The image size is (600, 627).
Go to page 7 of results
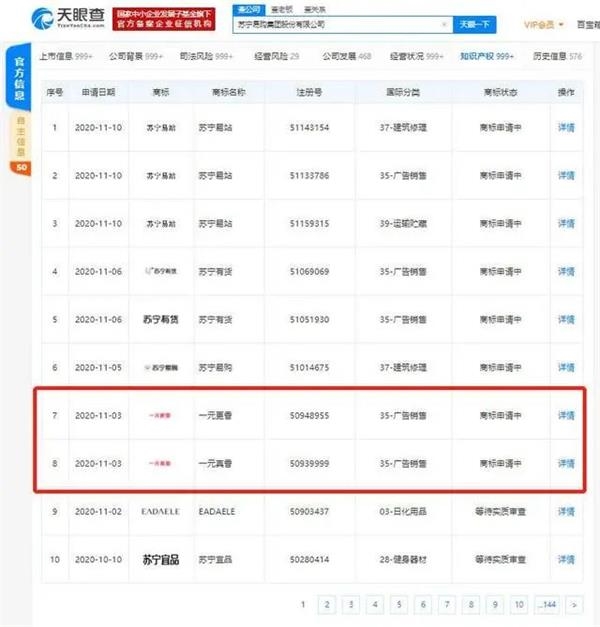[x=447, y=605]
